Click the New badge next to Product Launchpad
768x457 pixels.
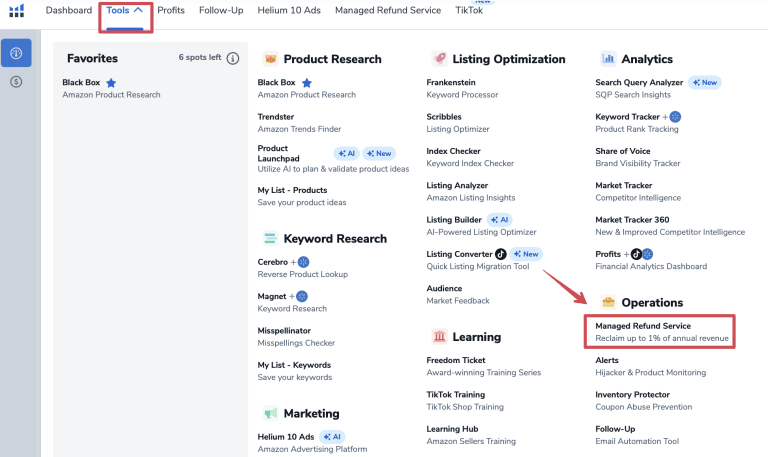coord(379,153)
